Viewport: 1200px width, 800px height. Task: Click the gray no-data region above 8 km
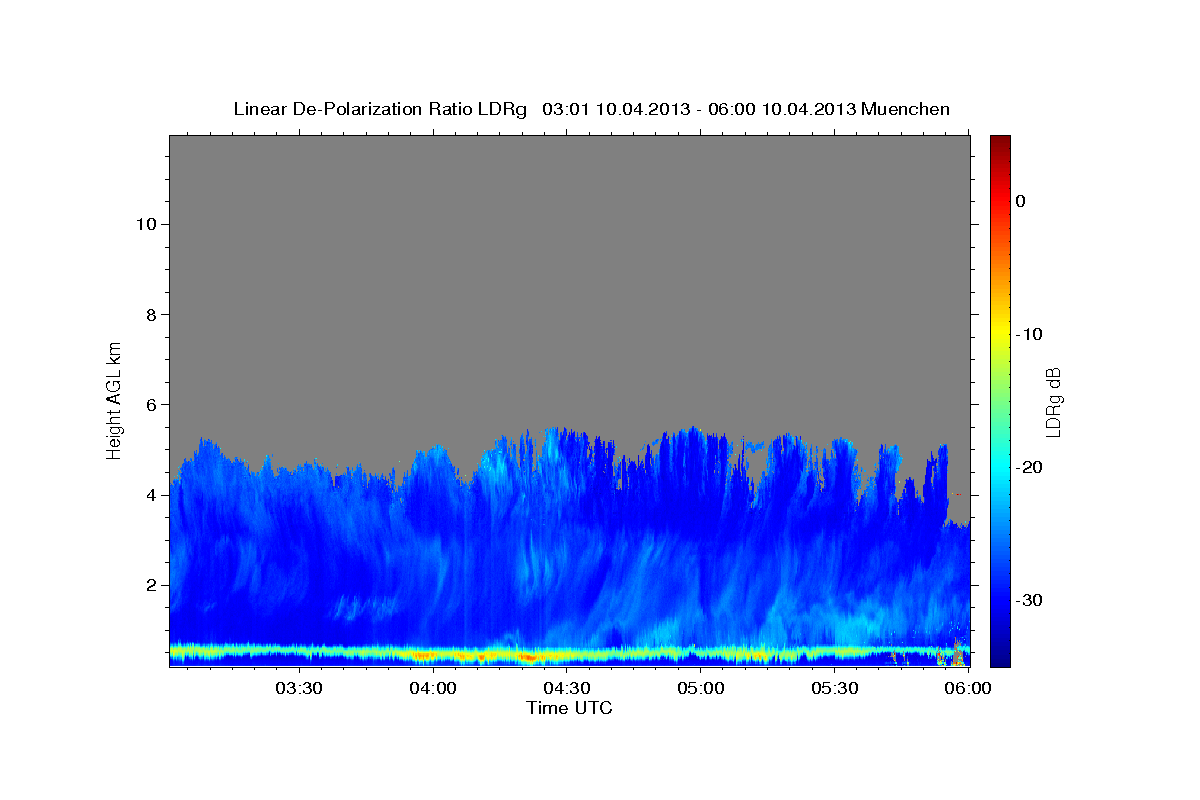[x=569, y=225]
